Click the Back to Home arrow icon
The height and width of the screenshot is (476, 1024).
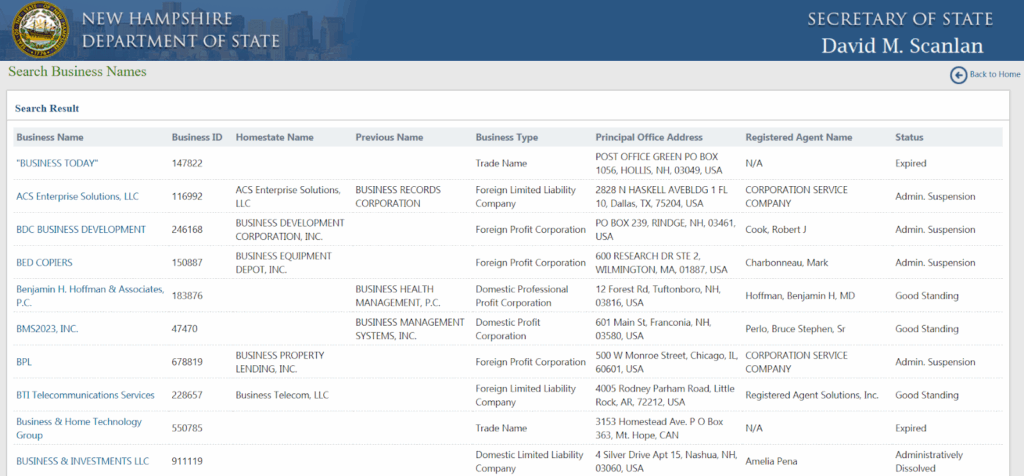coord(958,75)
